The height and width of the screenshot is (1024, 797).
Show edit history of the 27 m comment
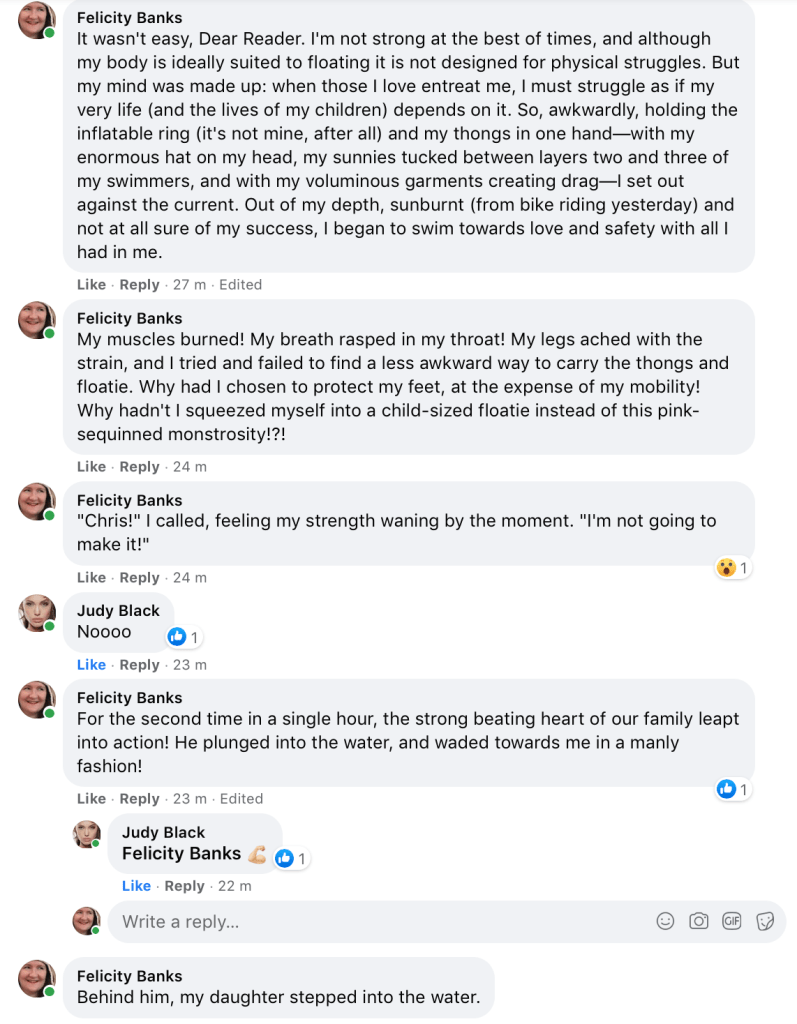pyautogui.click(x=240, y=285)
